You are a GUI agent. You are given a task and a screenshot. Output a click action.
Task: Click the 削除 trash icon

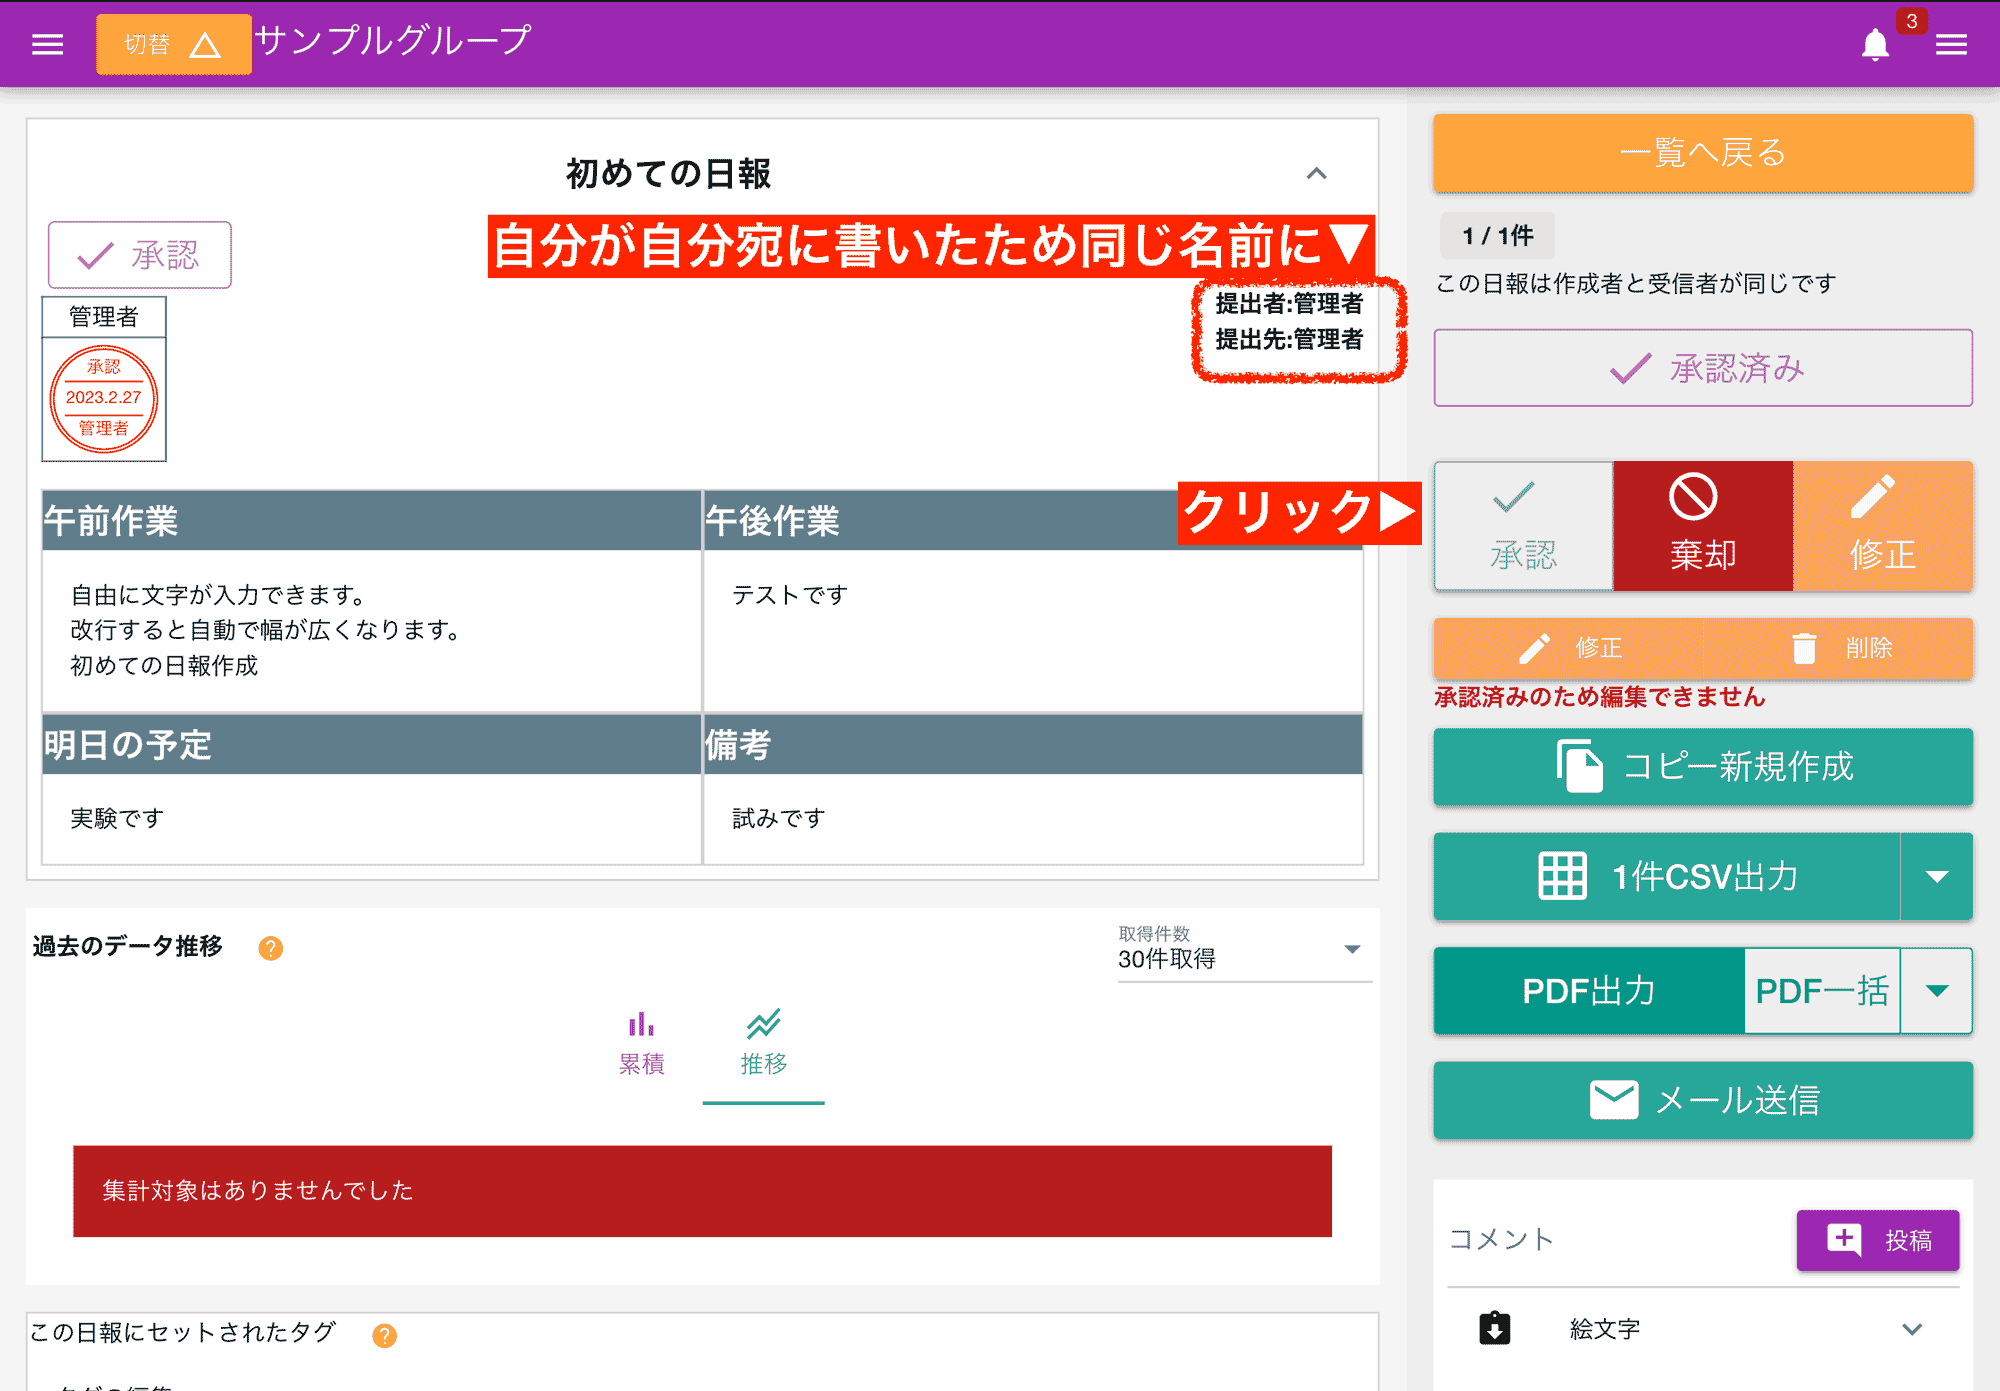pos(1804,648)
